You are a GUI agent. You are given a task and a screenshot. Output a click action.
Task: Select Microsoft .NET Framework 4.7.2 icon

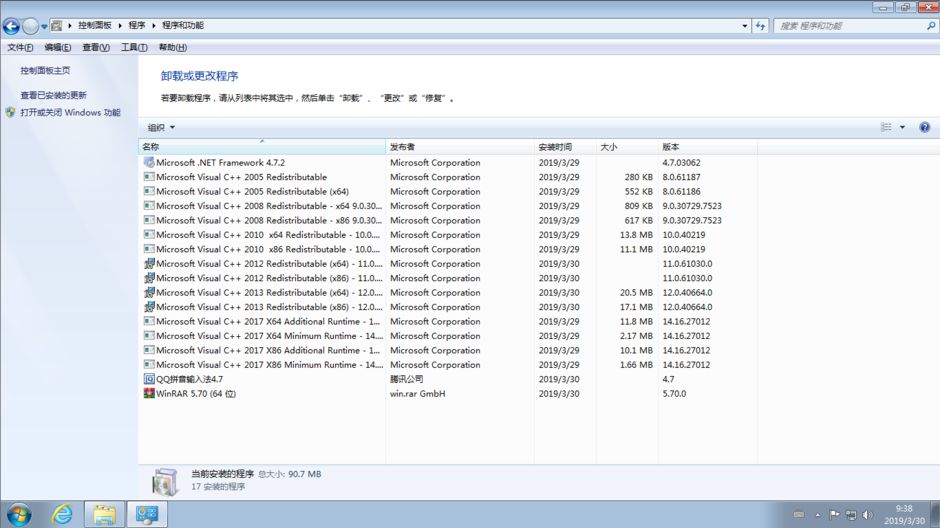point(149,162)
